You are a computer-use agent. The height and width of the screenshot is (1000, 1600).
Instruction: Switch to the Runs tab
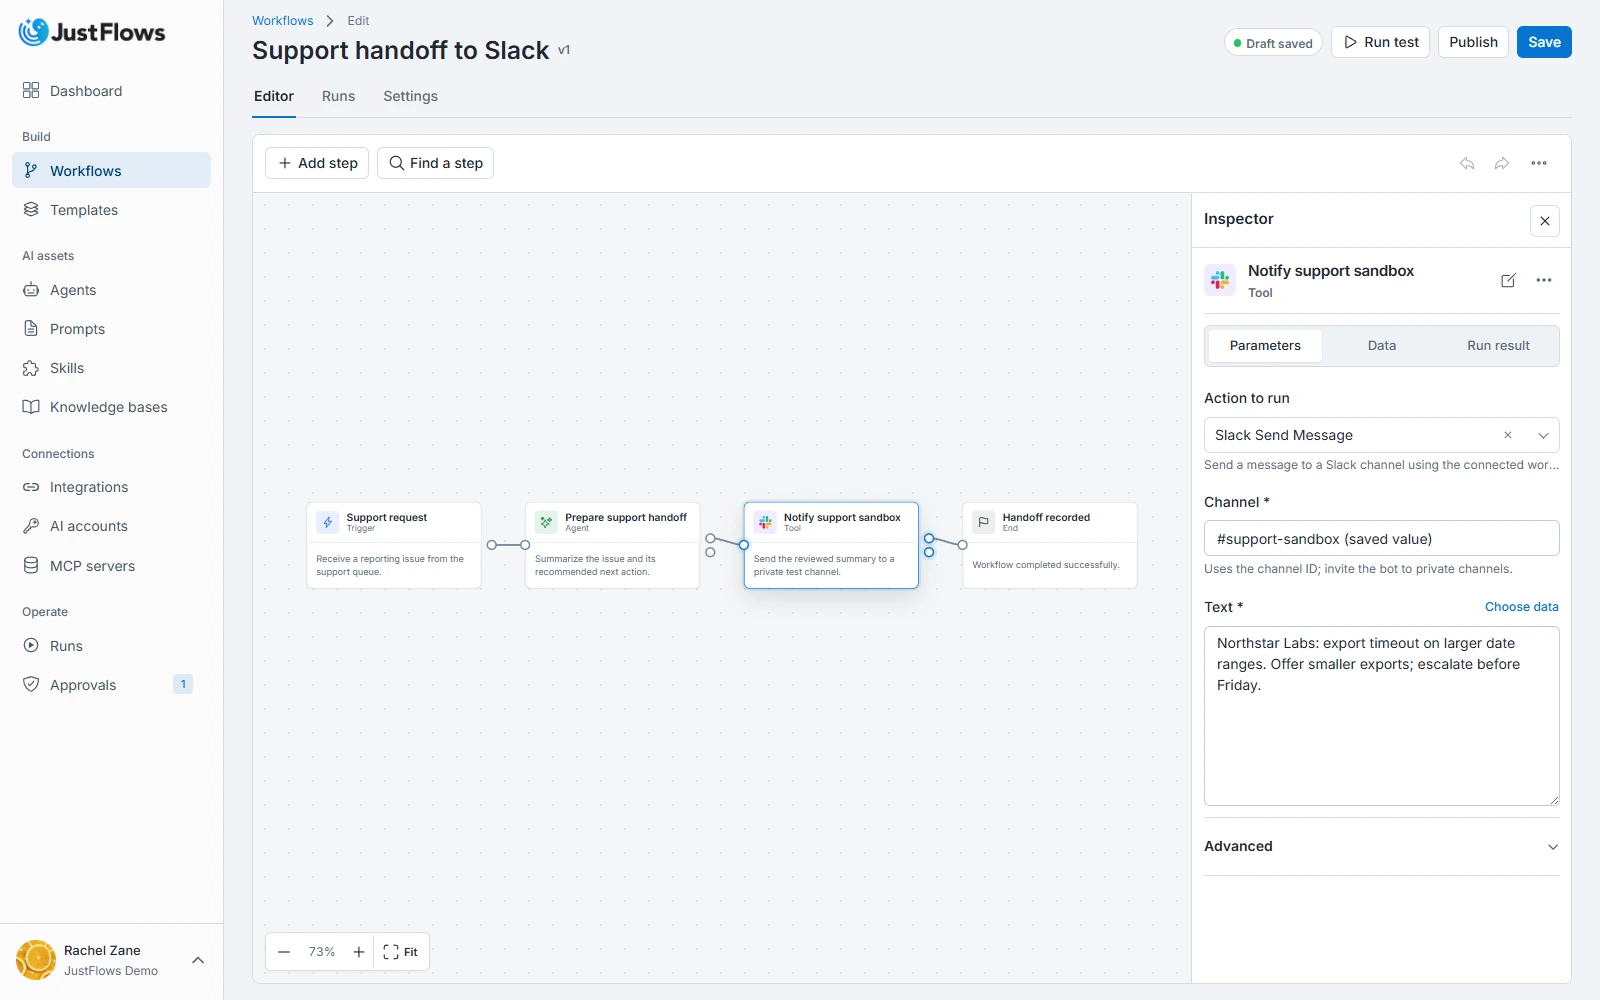[338, 96]
